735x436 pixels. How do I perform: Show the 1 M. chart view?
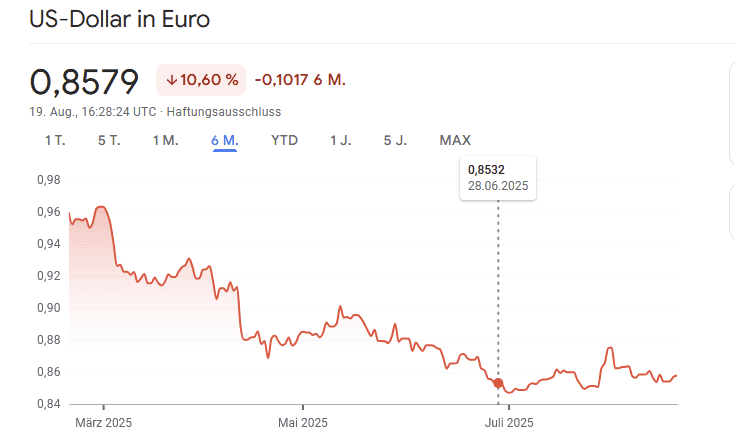click(165, 140)
